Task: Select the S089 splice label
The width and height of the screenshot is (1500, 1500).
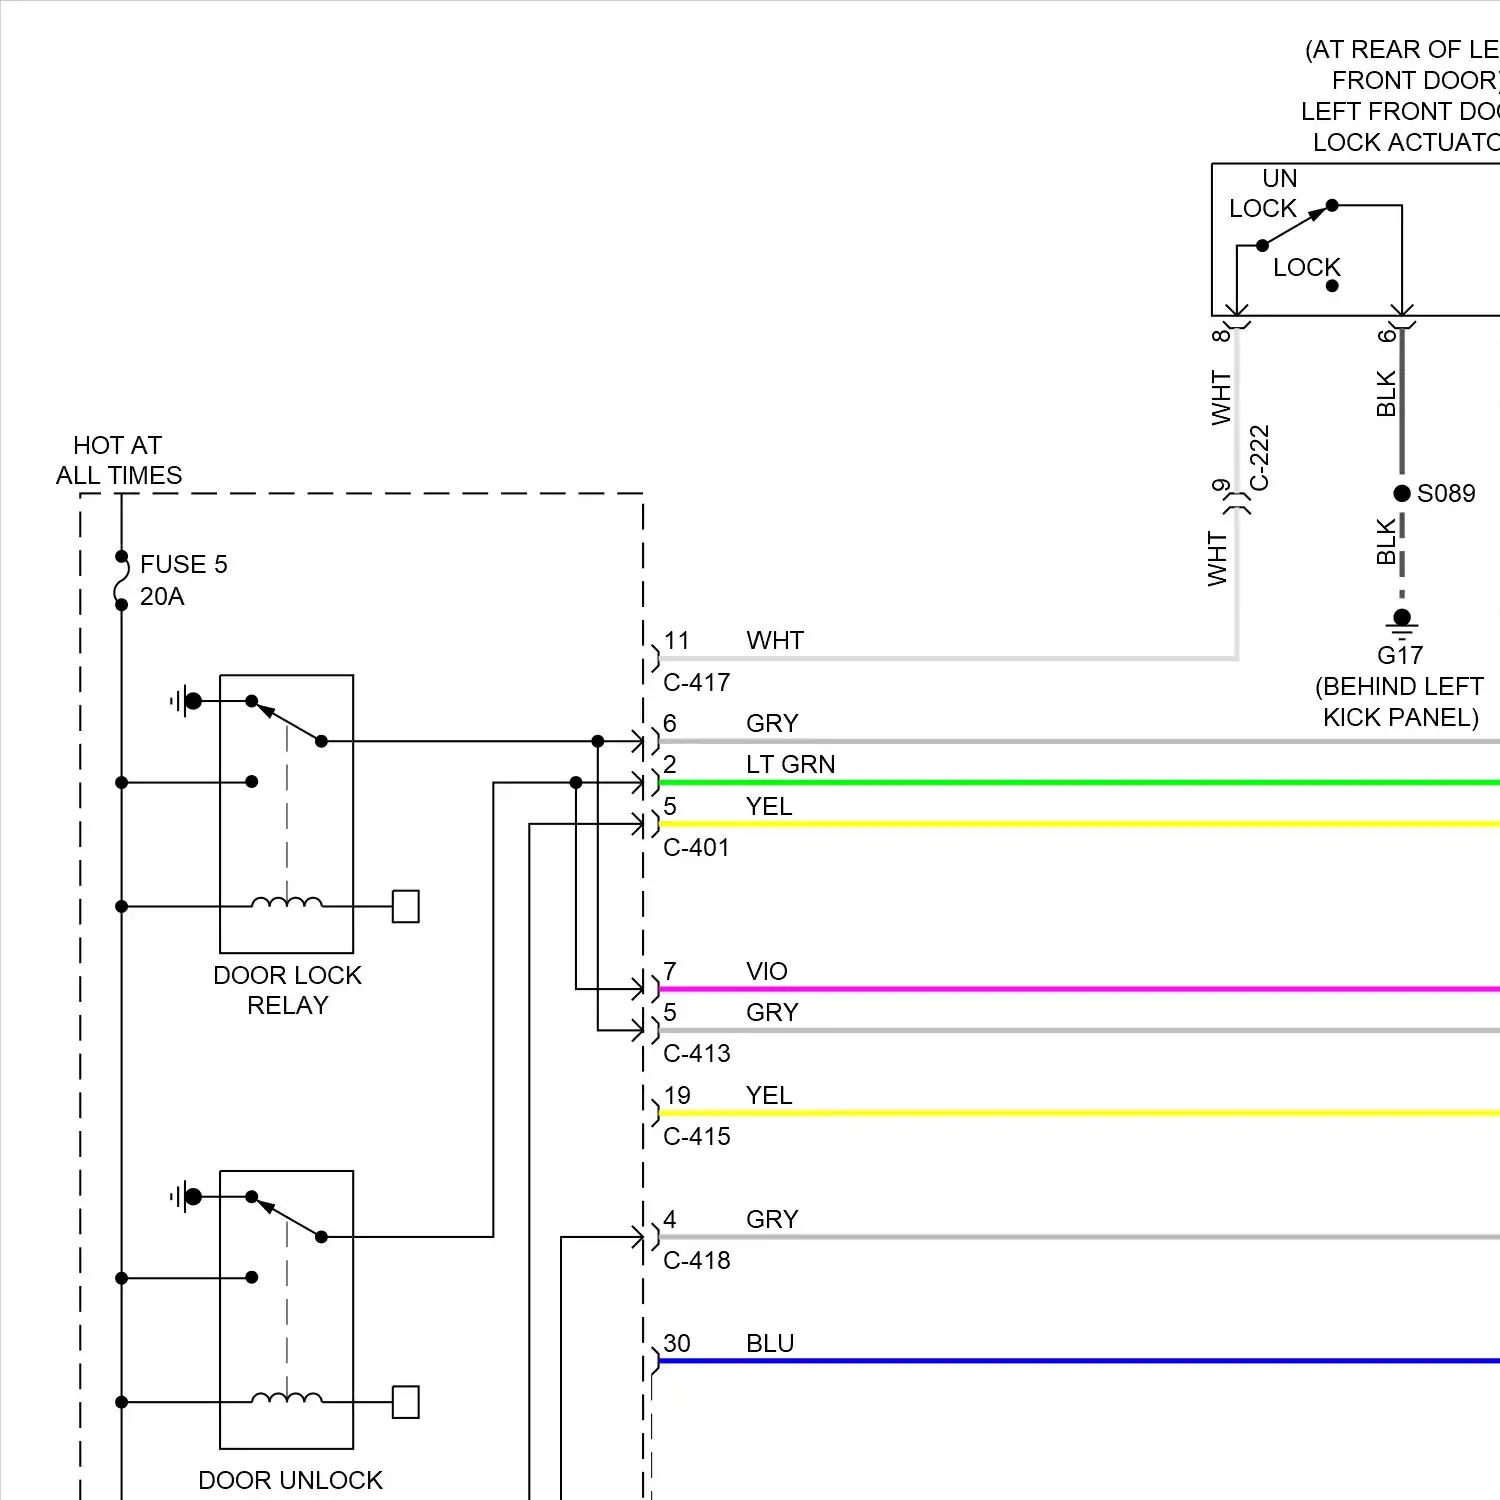Action: (x=1446, y=493)
